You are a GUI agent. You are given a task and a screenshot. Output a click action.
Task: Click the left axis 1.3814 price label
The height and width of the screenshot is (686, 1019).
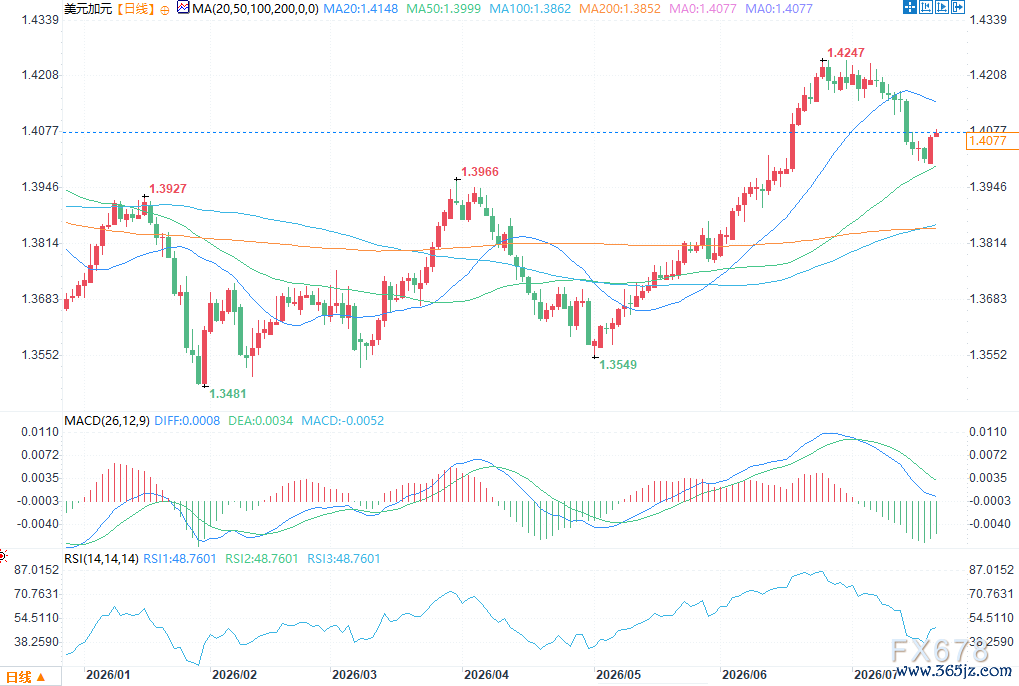tap(40, 243)
